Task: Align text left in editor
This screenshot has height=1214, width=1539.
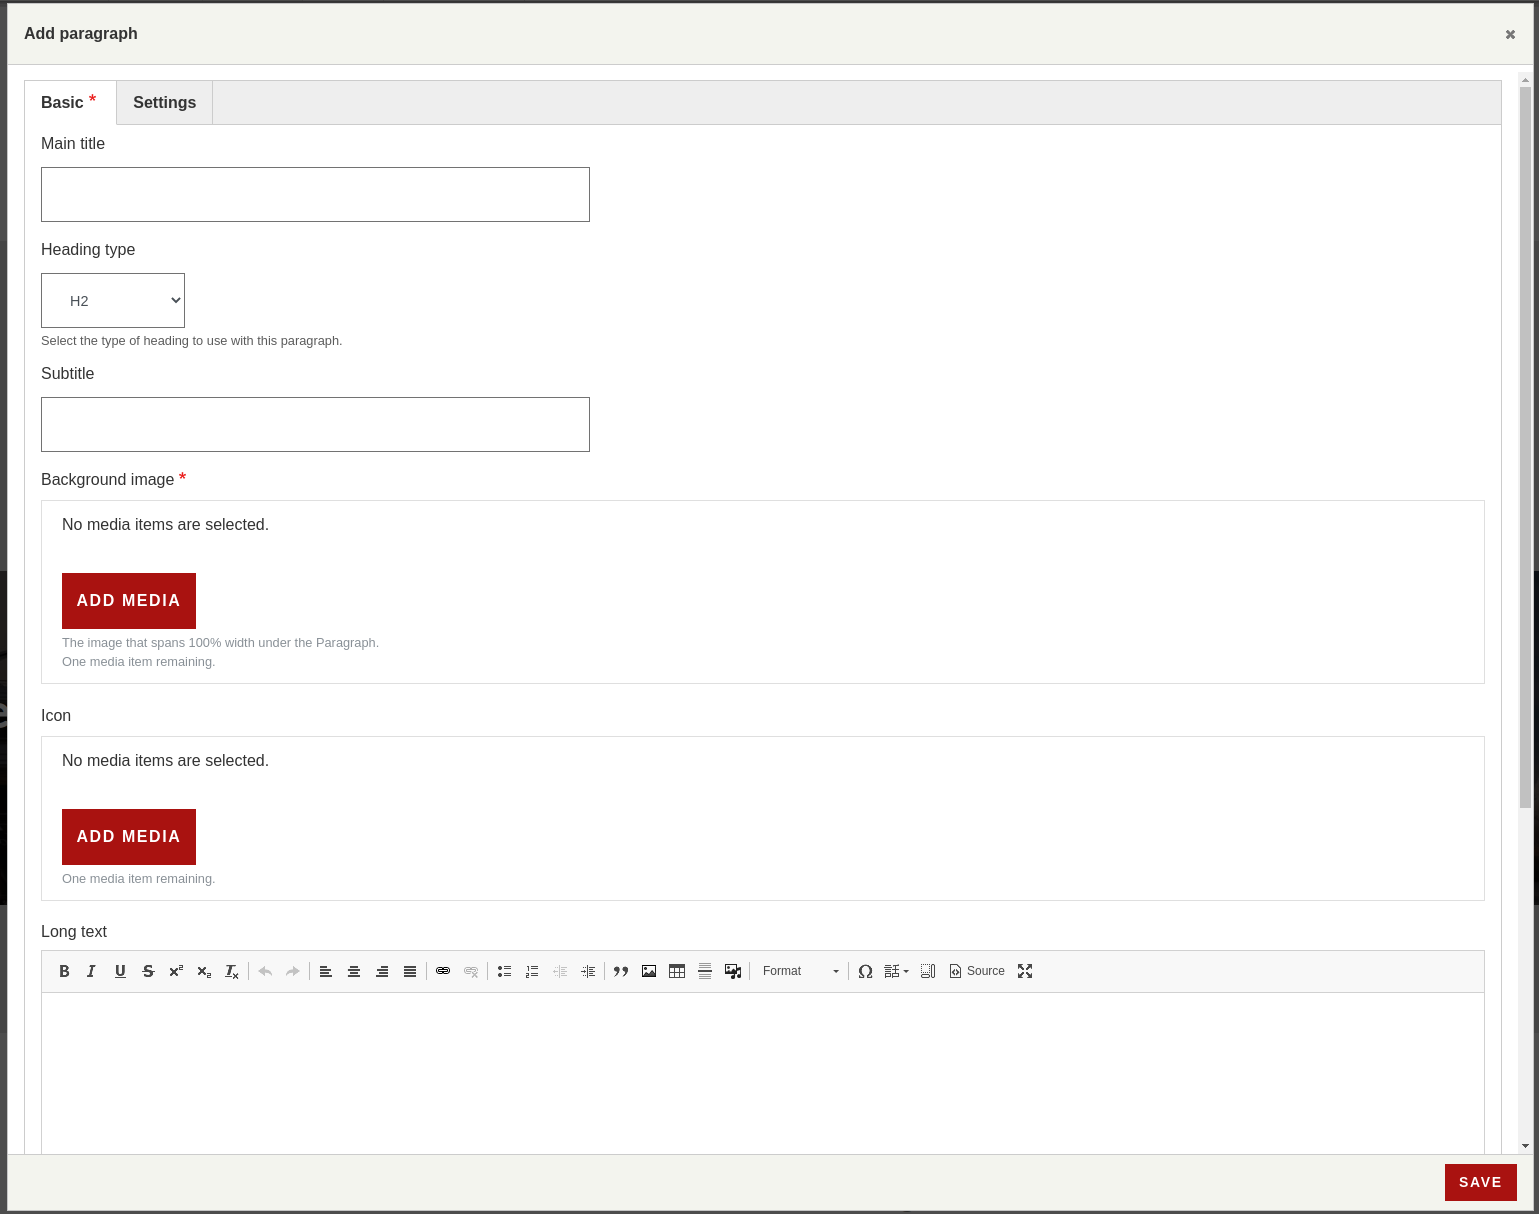Action: click(326, 971)
